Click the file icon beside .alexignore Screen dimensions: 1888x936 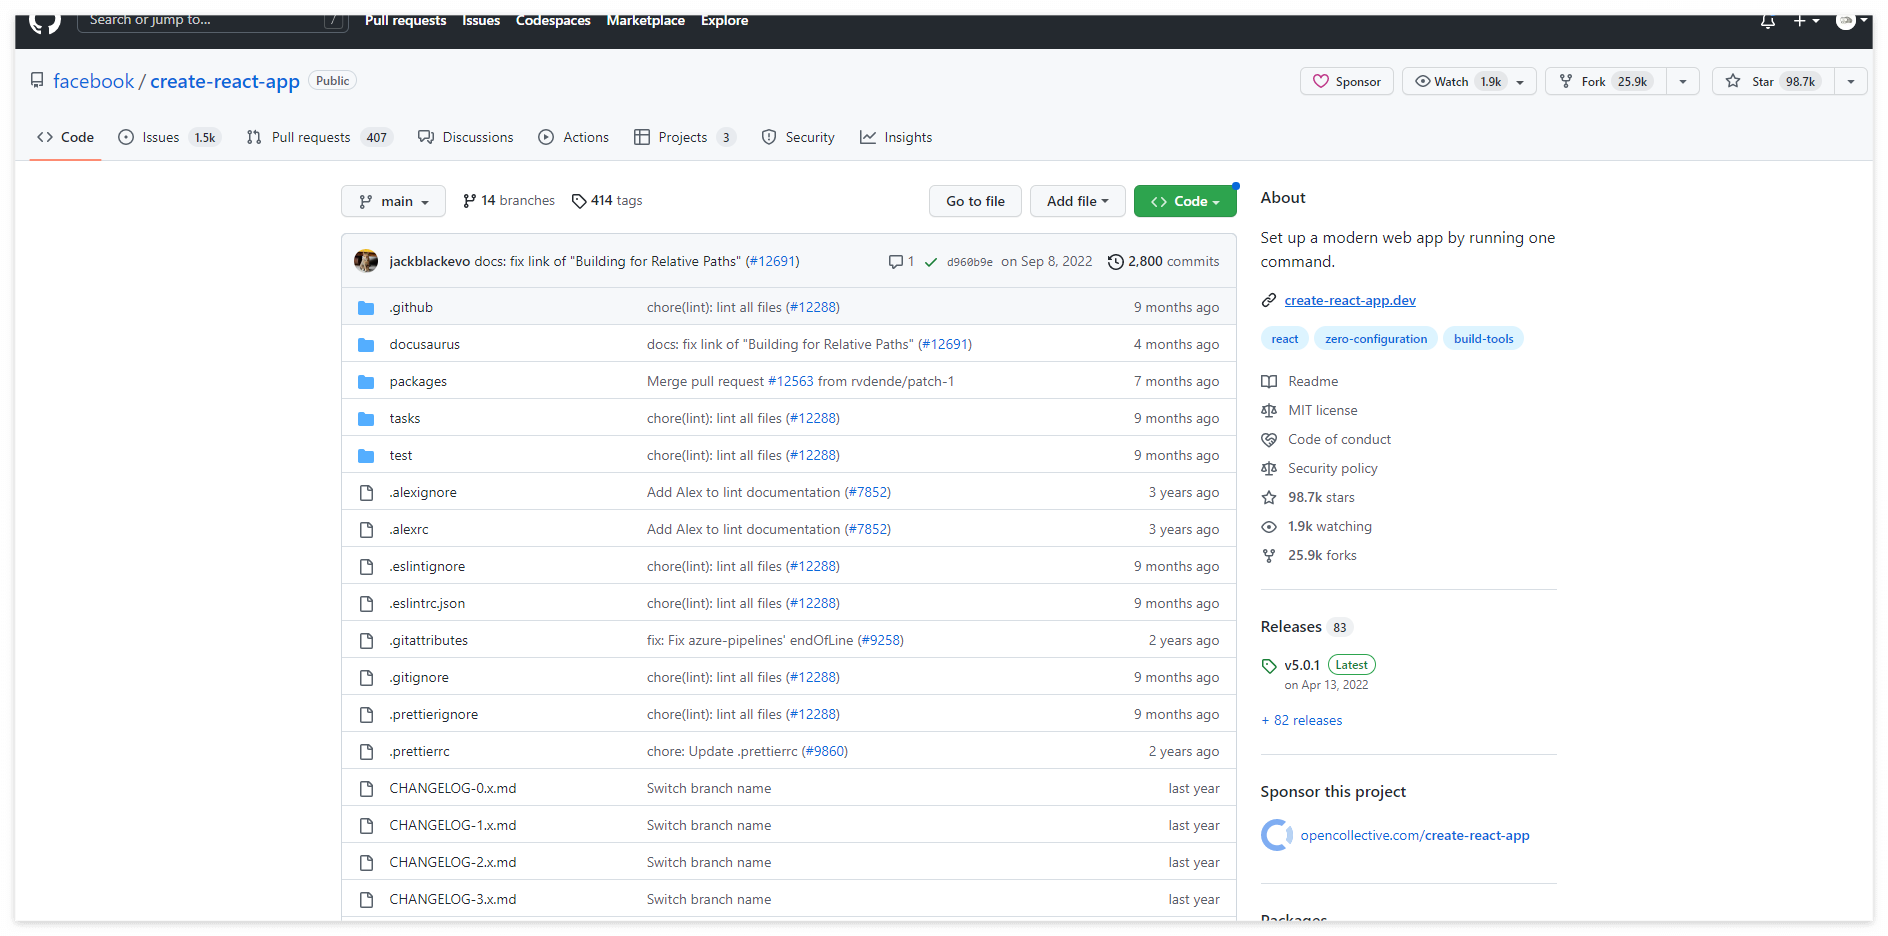pyautogui.click(x=366, y=492)
